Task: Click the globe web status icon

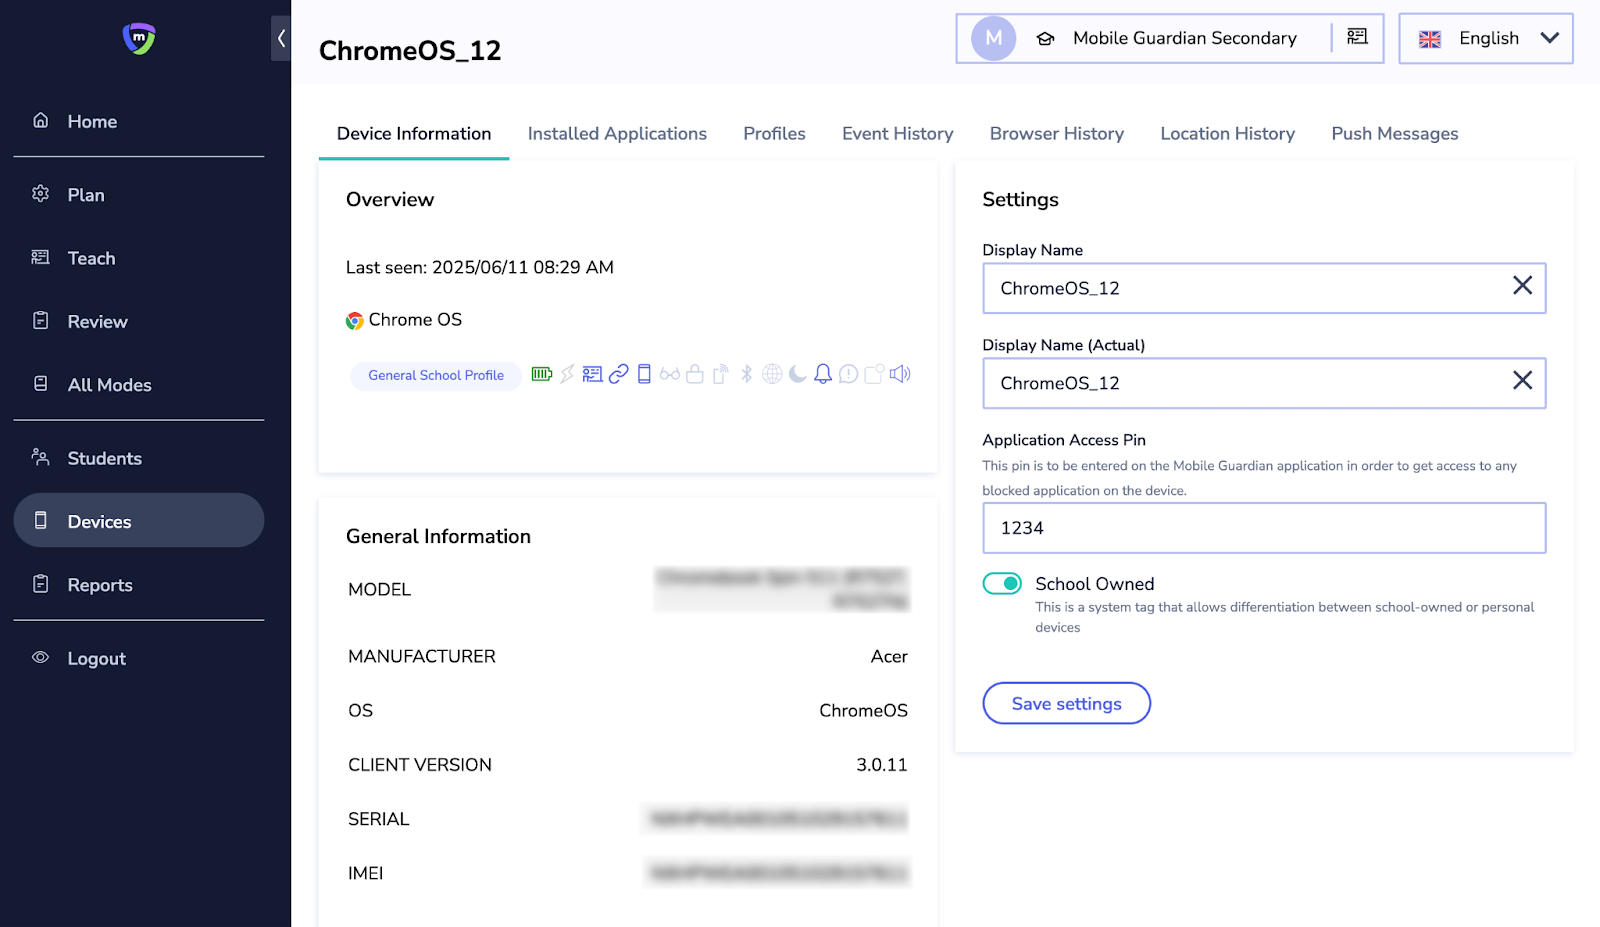Action: [772, 374]
